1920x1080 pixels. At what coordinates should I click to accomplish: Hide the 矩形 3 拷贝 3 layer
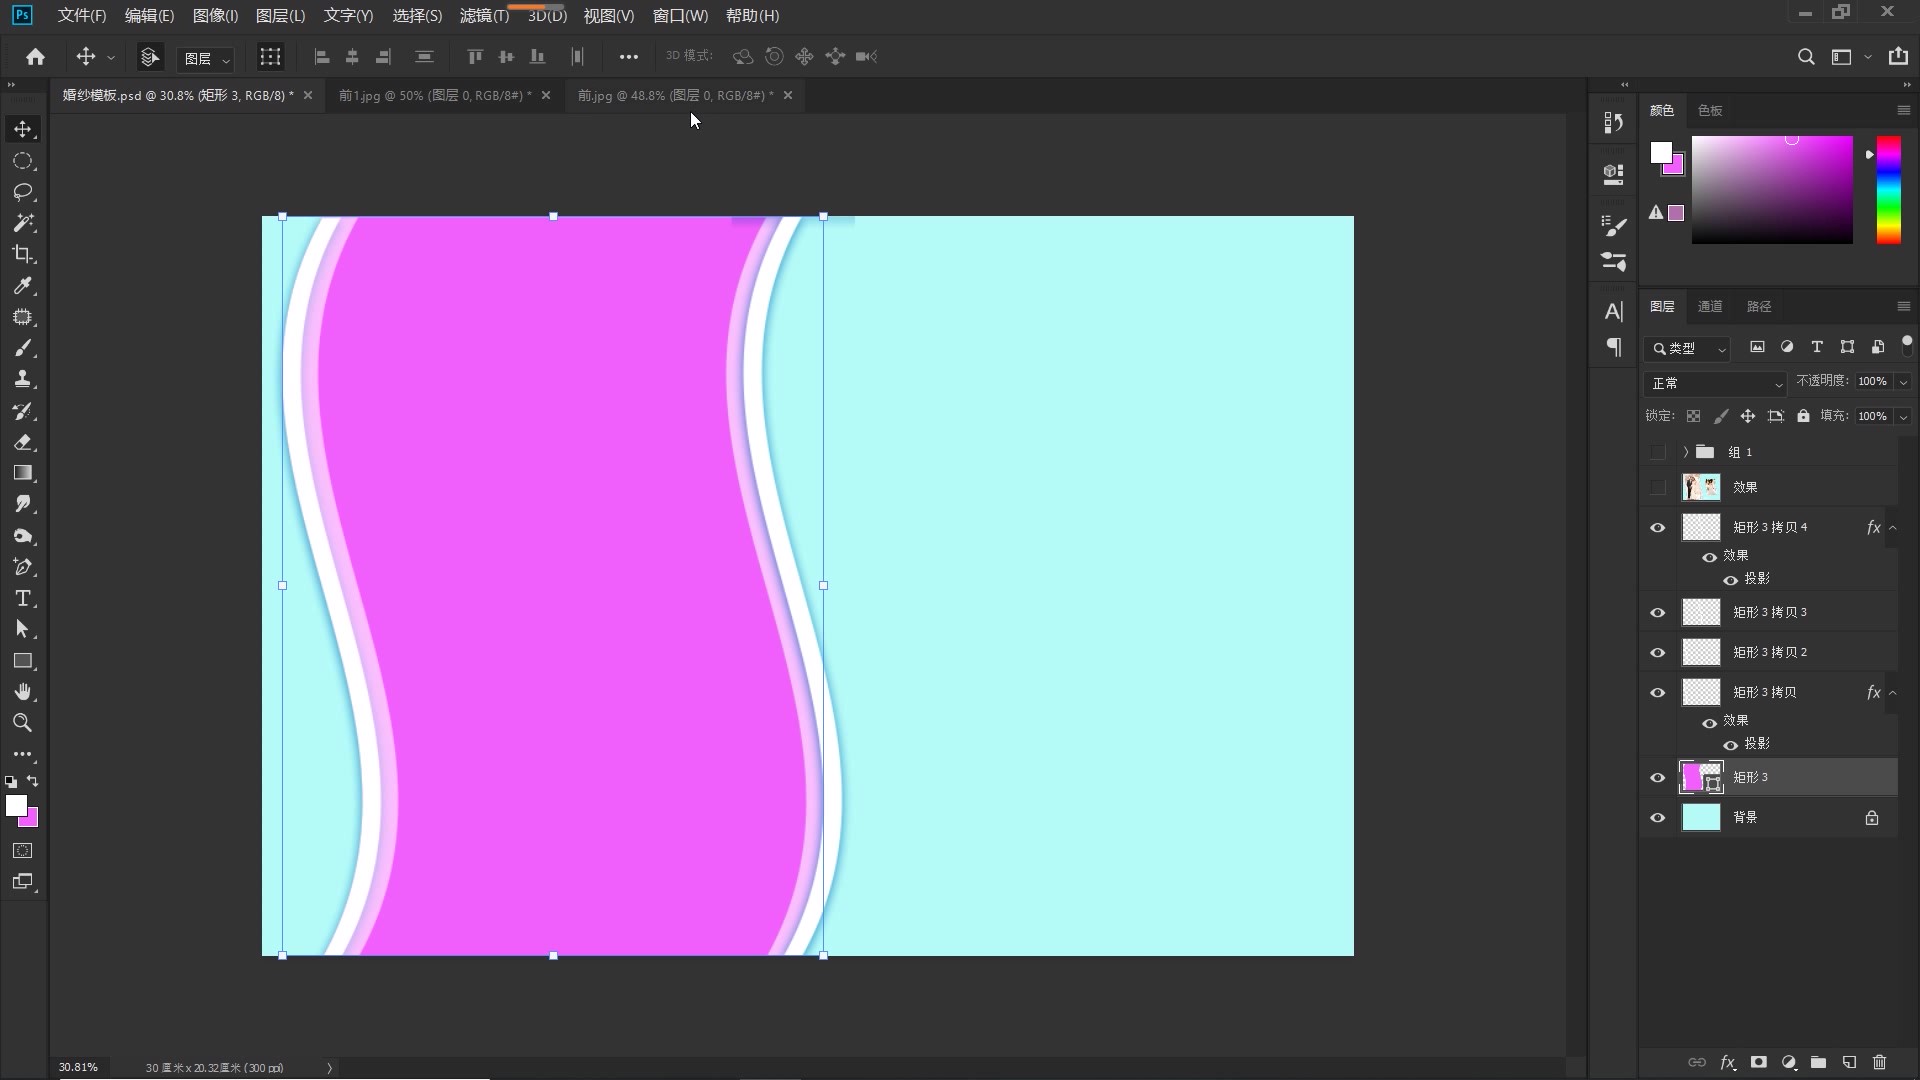(1657, 613)
